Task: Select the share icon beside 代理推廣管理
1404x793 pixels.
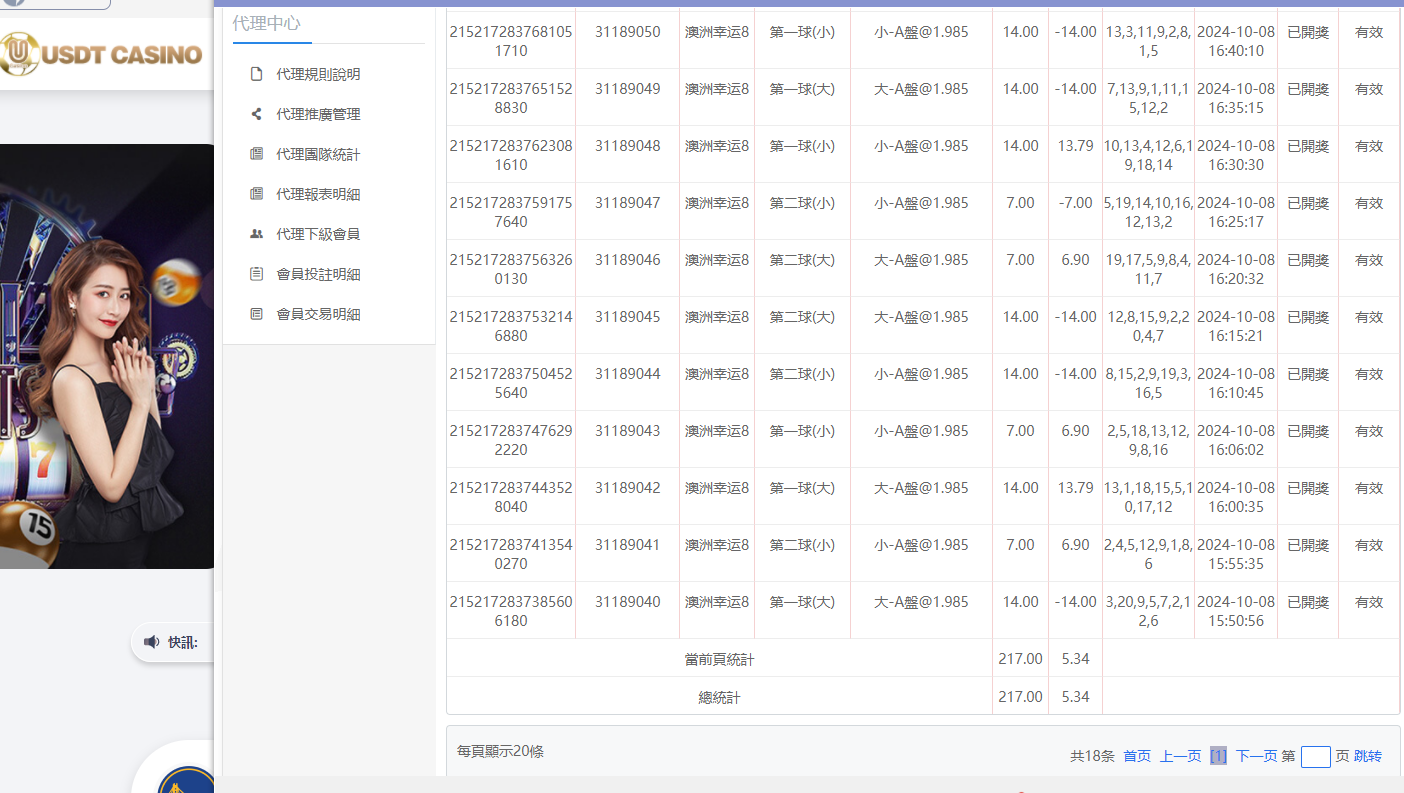Action: point(258,113)
